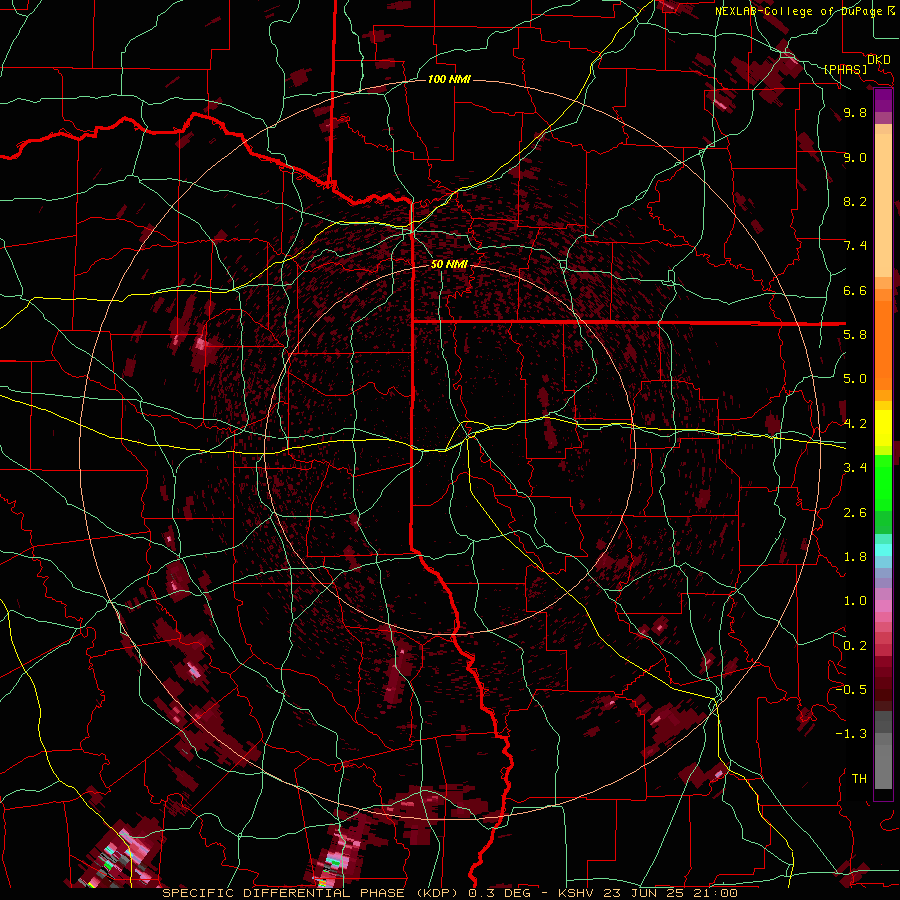Click the -0.5 scale value

pos(851,689)
